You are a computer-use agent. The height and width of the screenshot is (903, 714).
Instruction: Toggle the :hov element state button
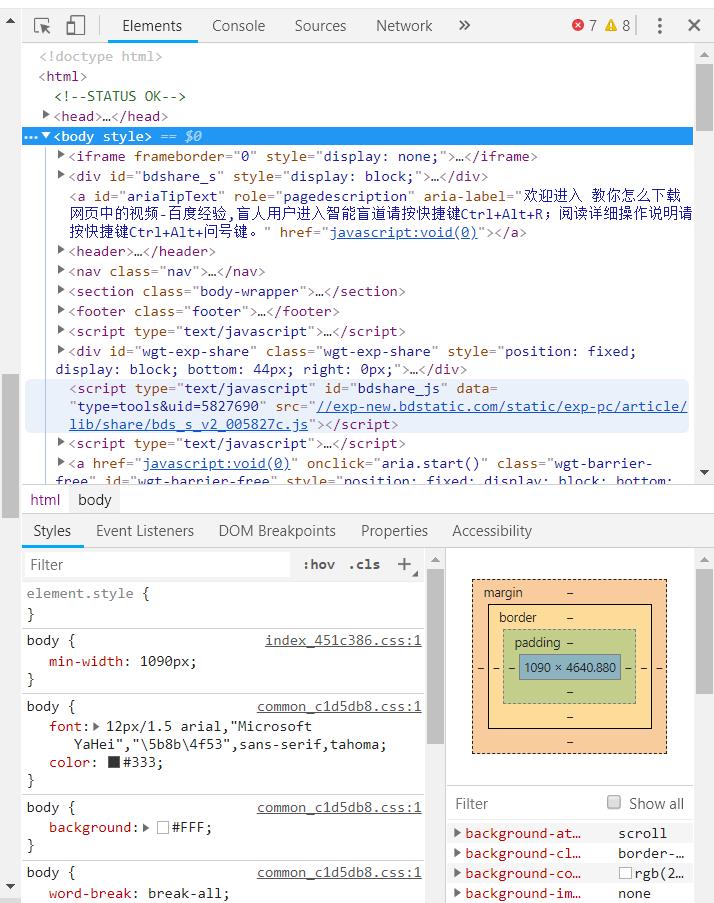319,564
